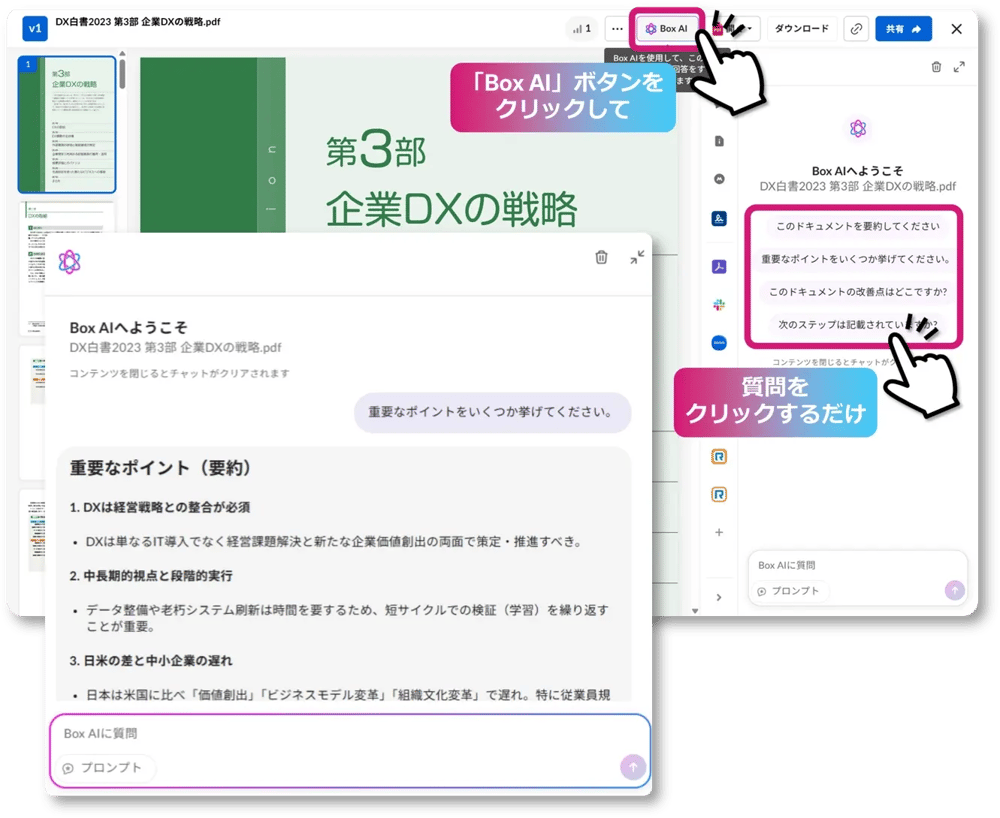
Task: Open the file details icon in the sidebar rail
Action: click(x=719, y=142)
